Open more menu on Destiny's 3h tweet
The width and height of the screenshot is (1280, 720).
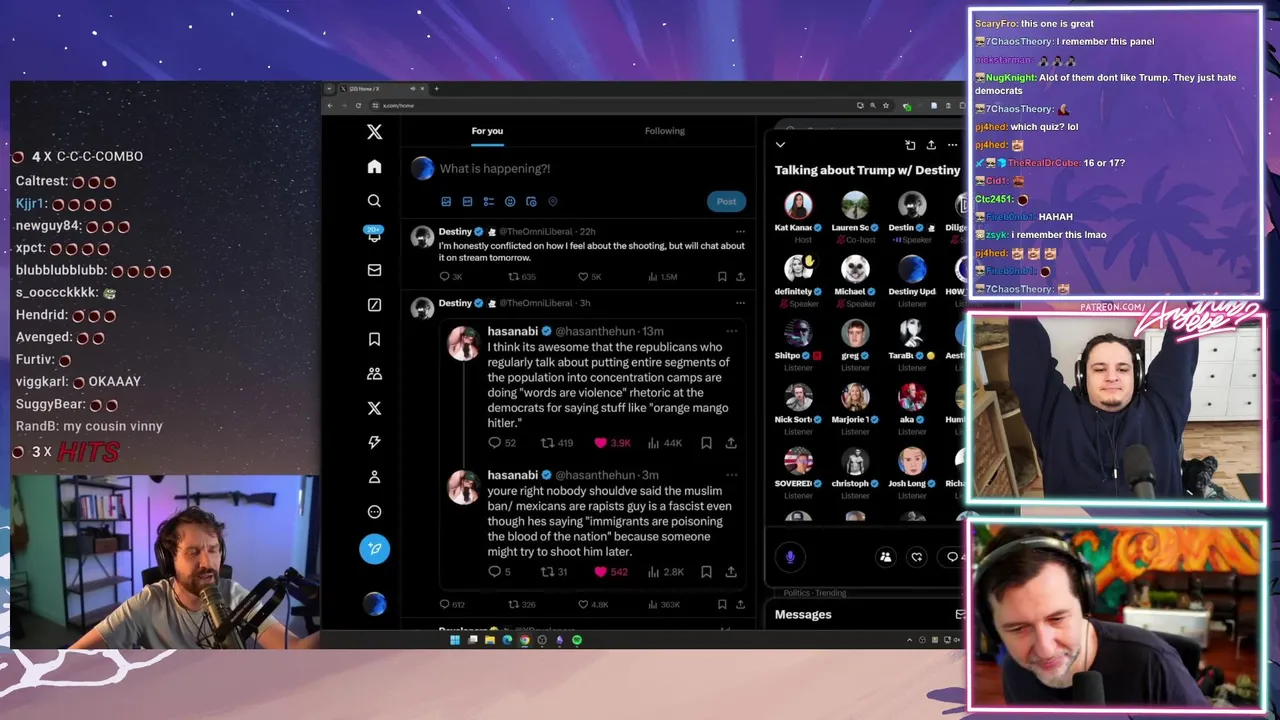click(x=740, y=303)
